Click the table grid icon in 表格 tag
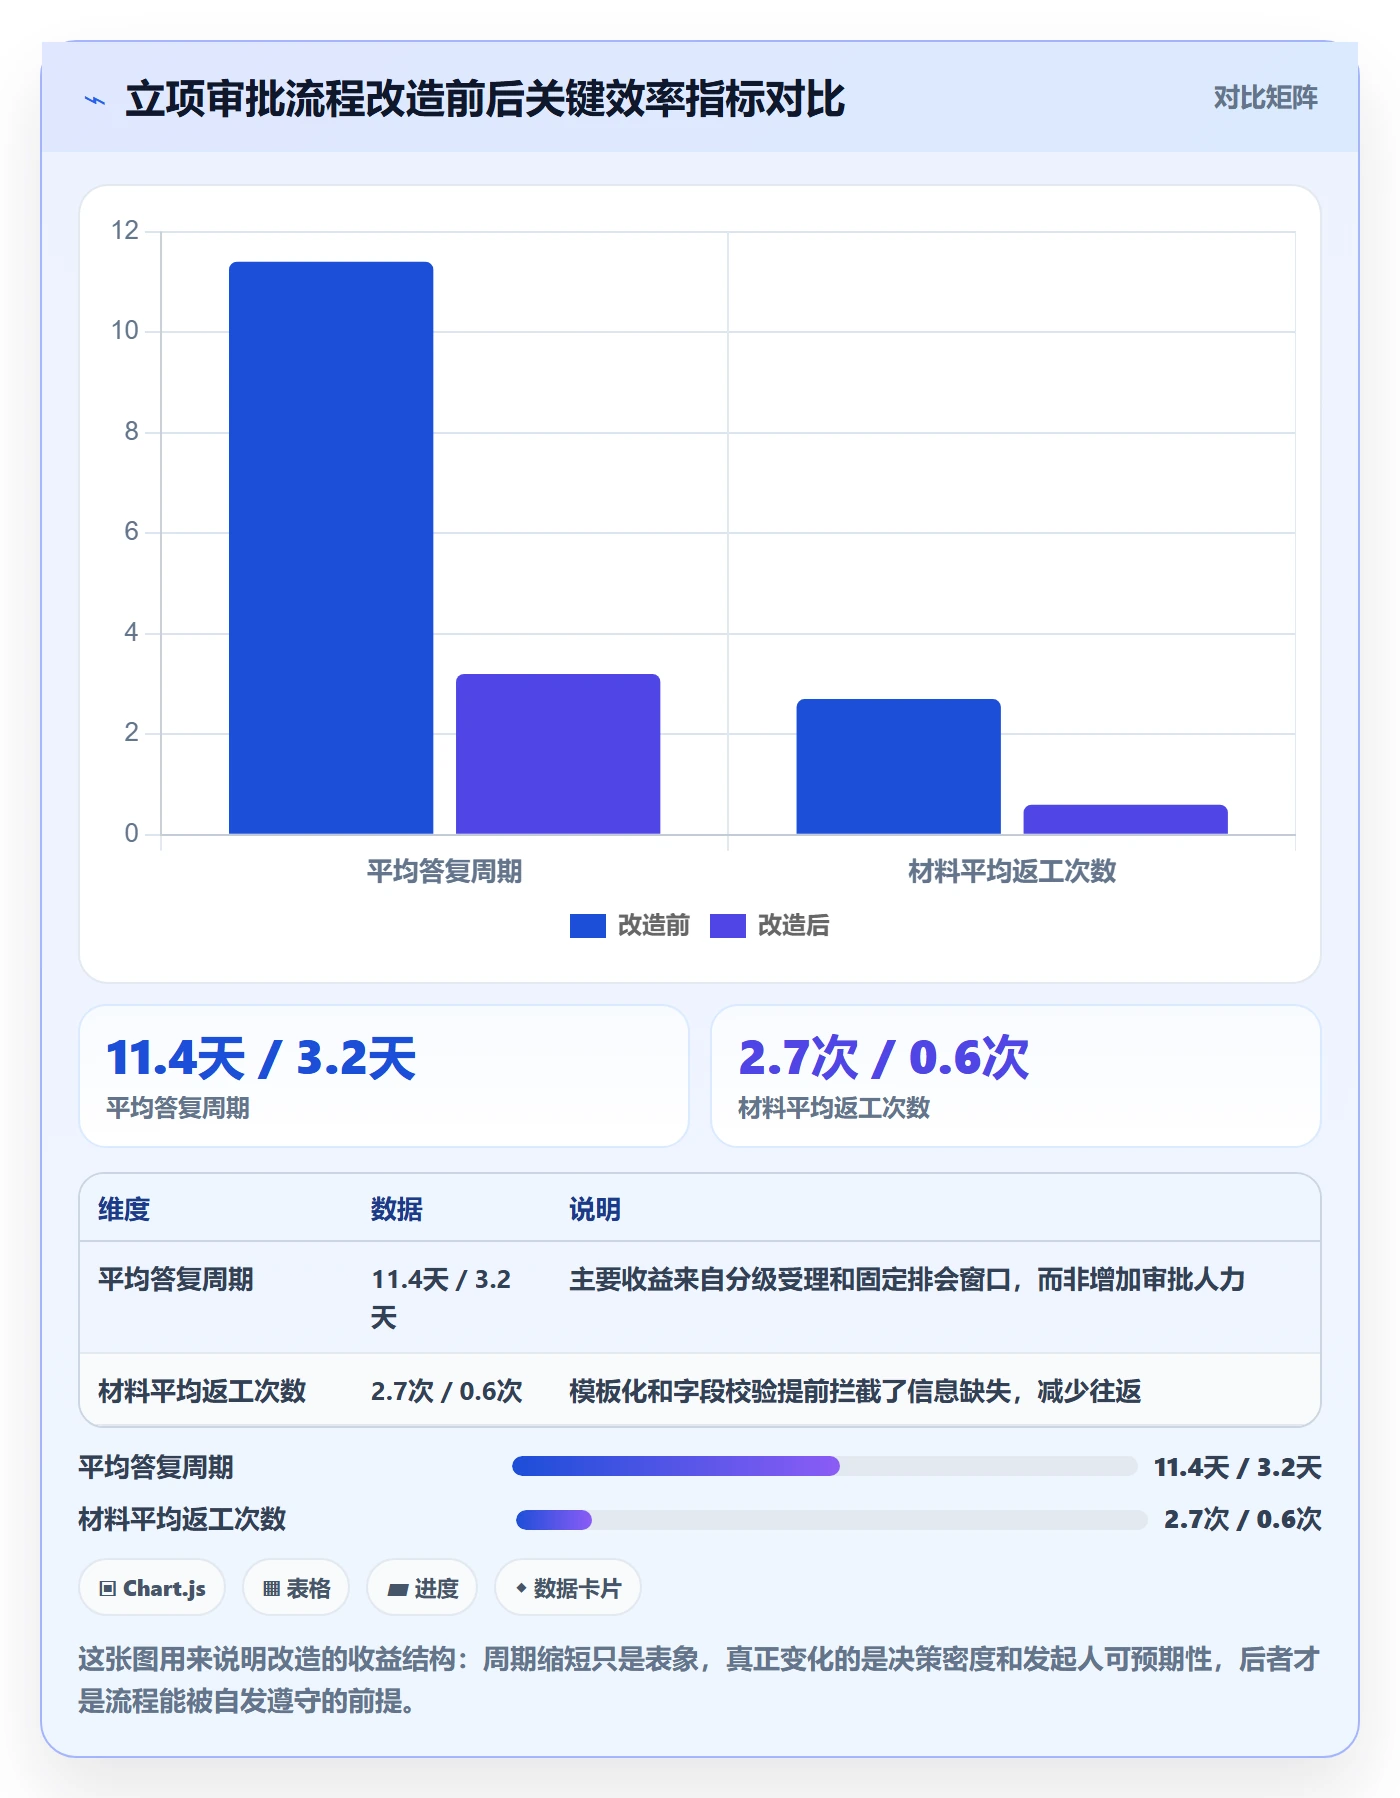This screenshot has width=1400, height=1798. pyautogui.click(x=271, y=1588)
